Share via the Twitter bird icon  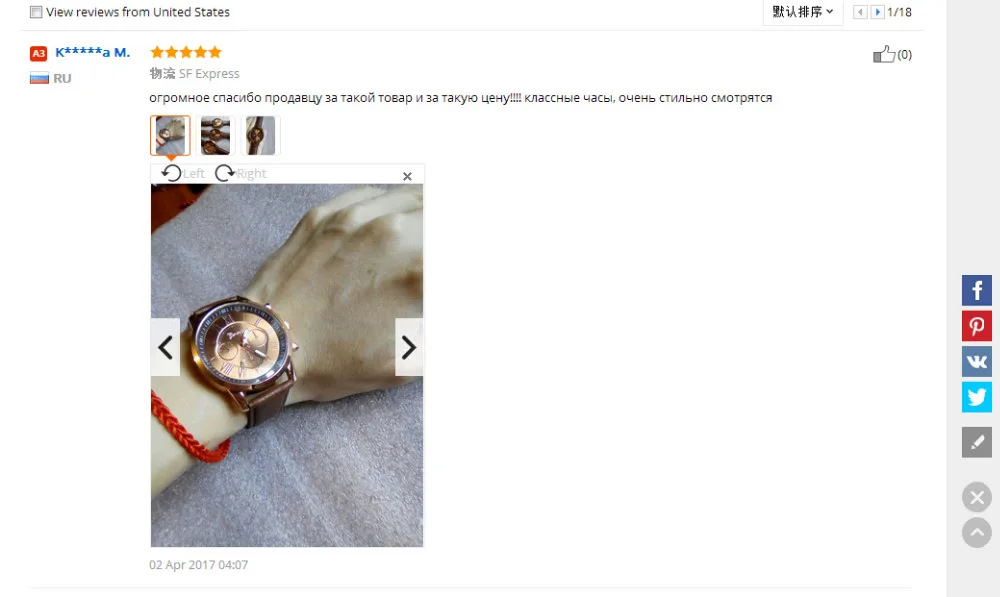click(976, 397)
